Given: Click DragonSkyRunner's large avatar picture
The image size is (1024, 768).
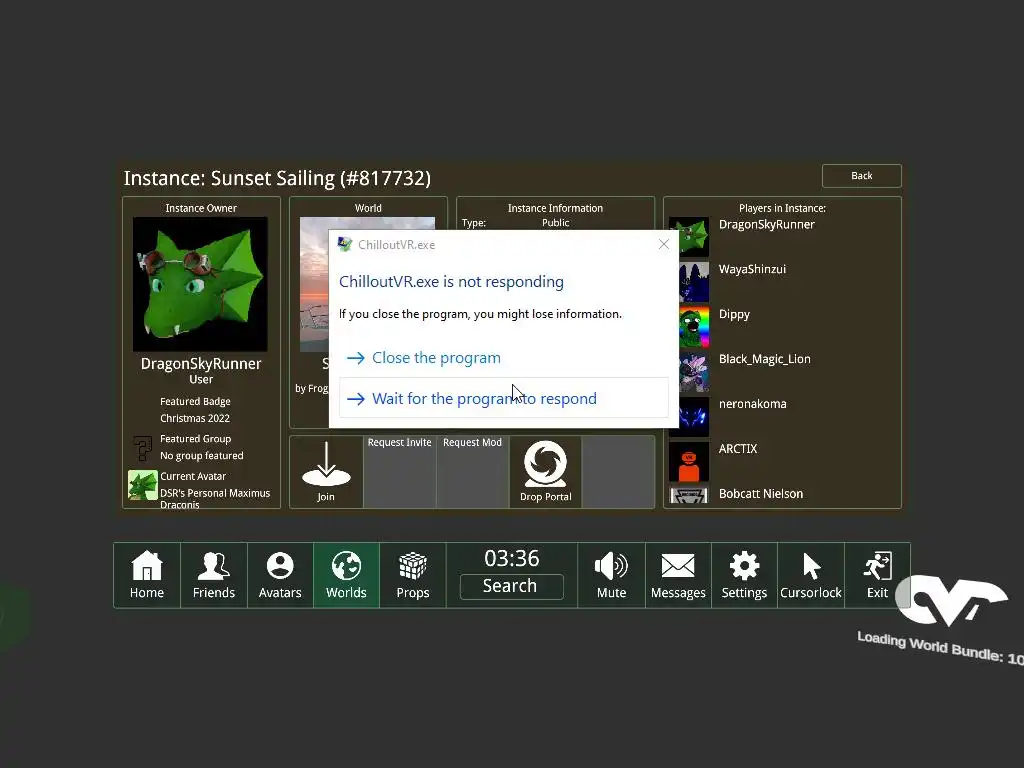Looking at the screenshot, I should [200, 284].
